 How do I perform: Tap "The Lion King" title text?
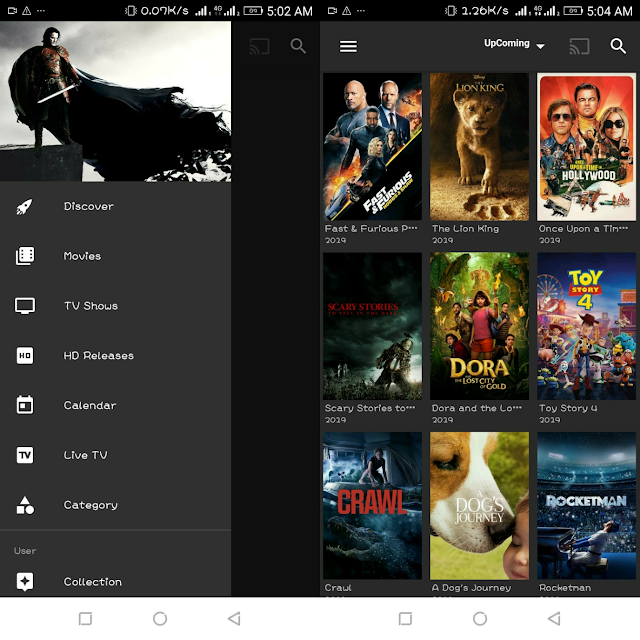coord(465,229)
